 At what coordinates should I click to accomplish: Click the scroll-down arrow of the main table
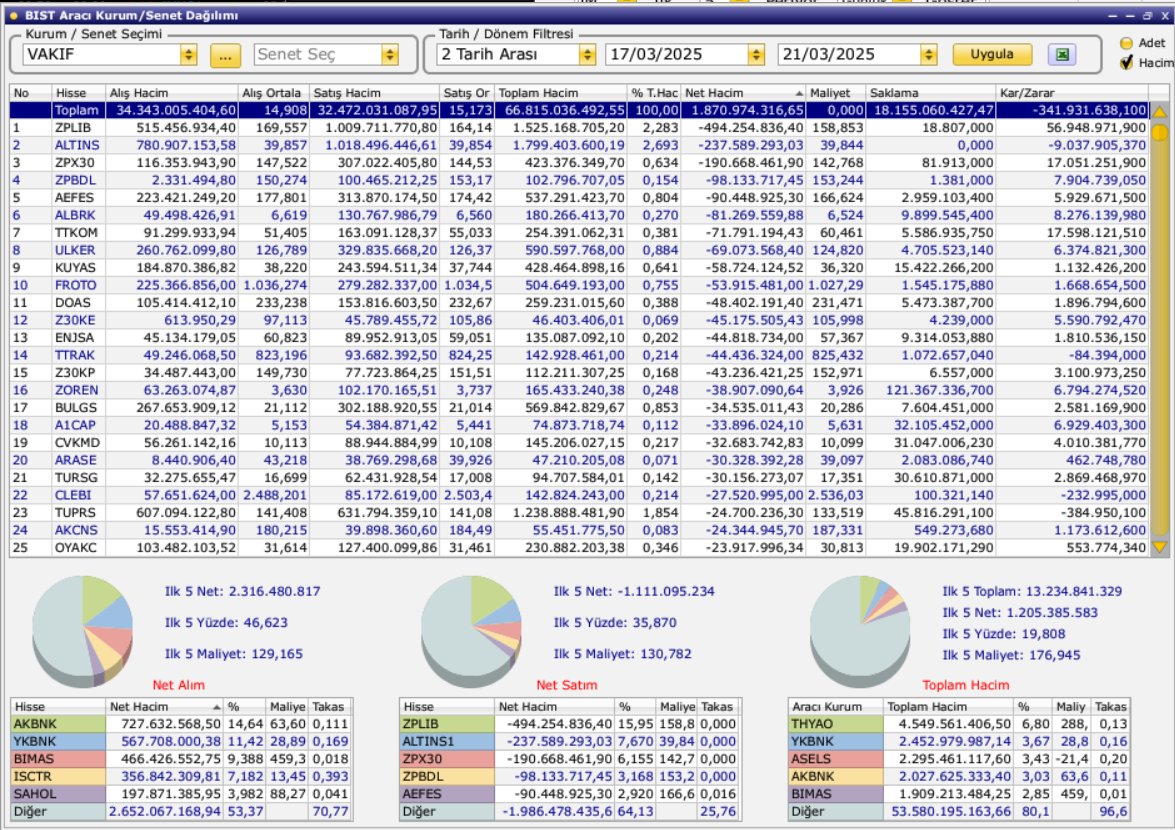(x=1159, y=547)
